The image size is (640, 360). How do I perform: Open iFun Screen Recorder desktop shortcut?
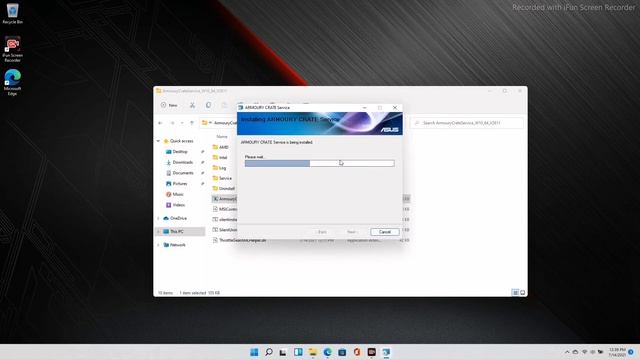tap(12, 49)
